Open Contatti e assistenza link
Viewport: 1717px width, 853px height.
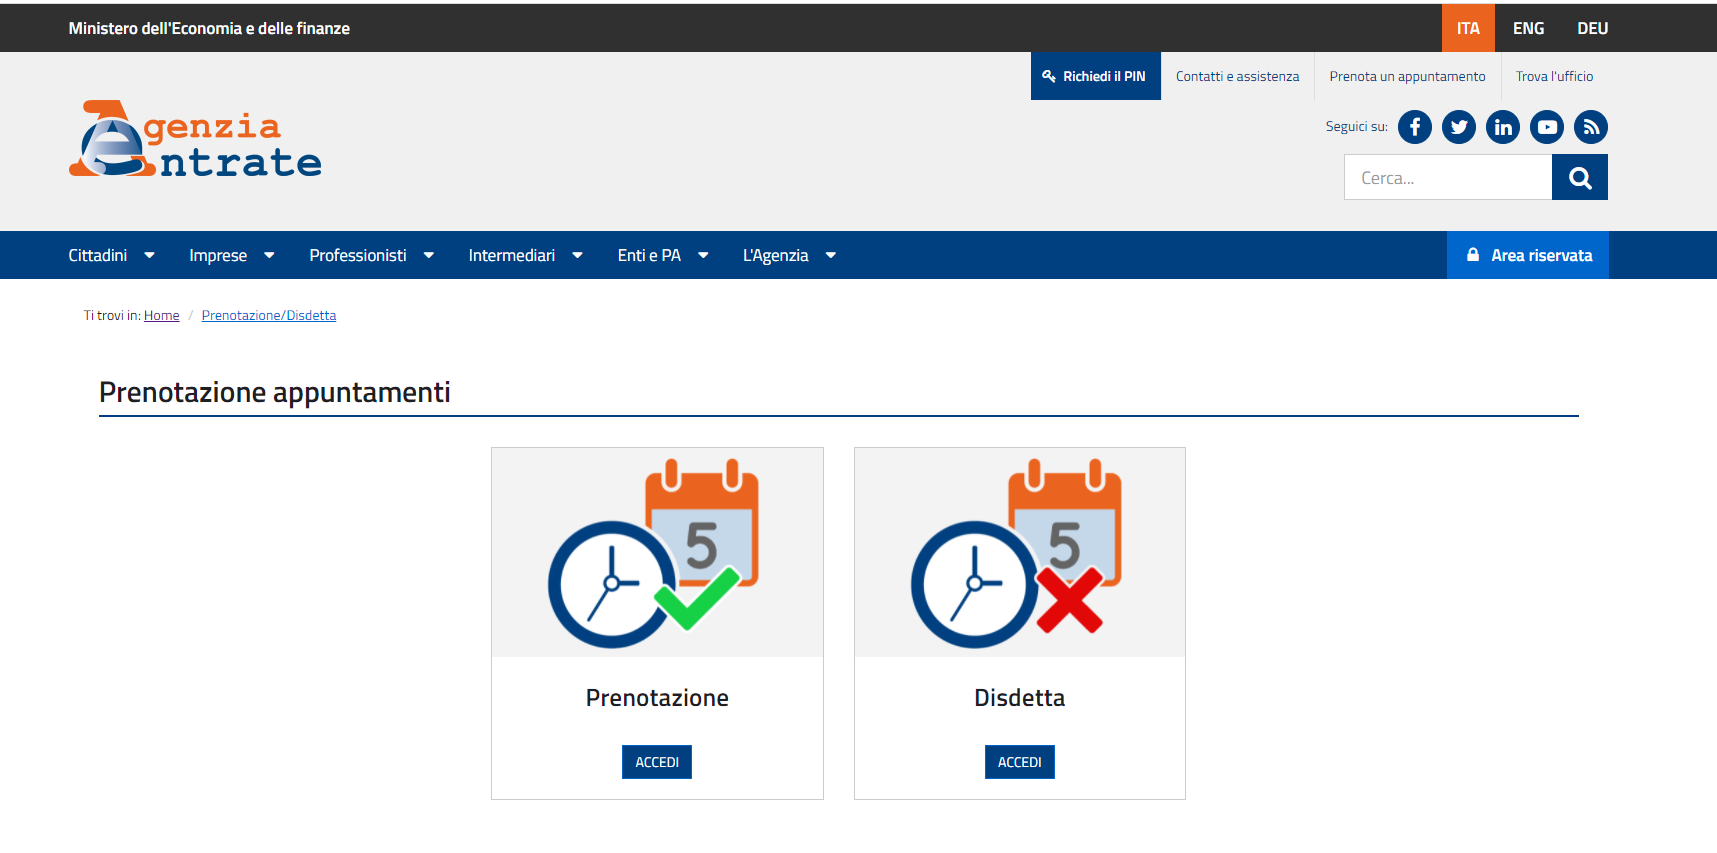tap(1237, 76)
